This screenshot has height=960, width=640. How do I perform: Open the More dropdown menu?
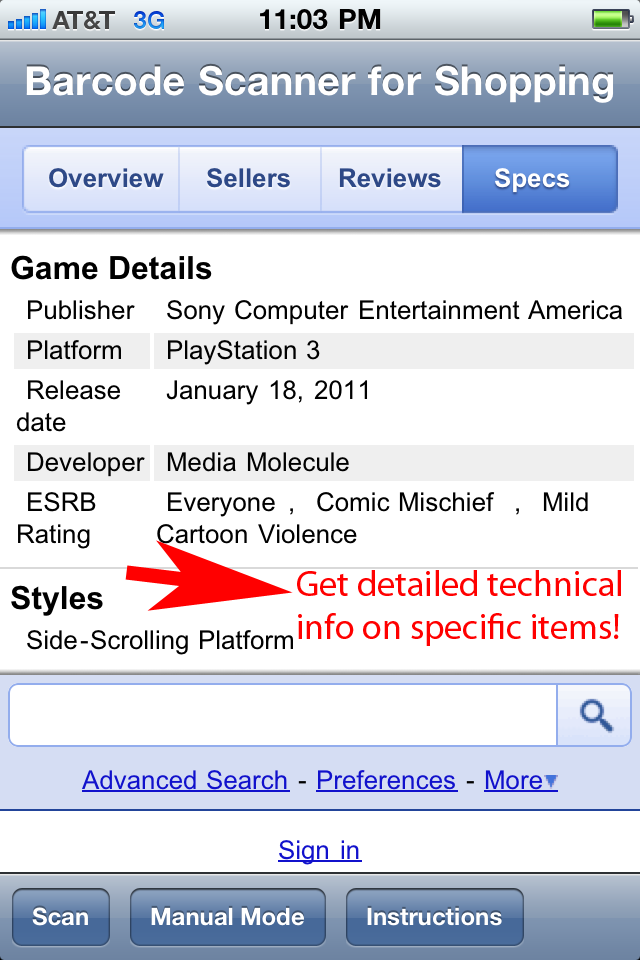pyautogui.click(x=520, y=780)
